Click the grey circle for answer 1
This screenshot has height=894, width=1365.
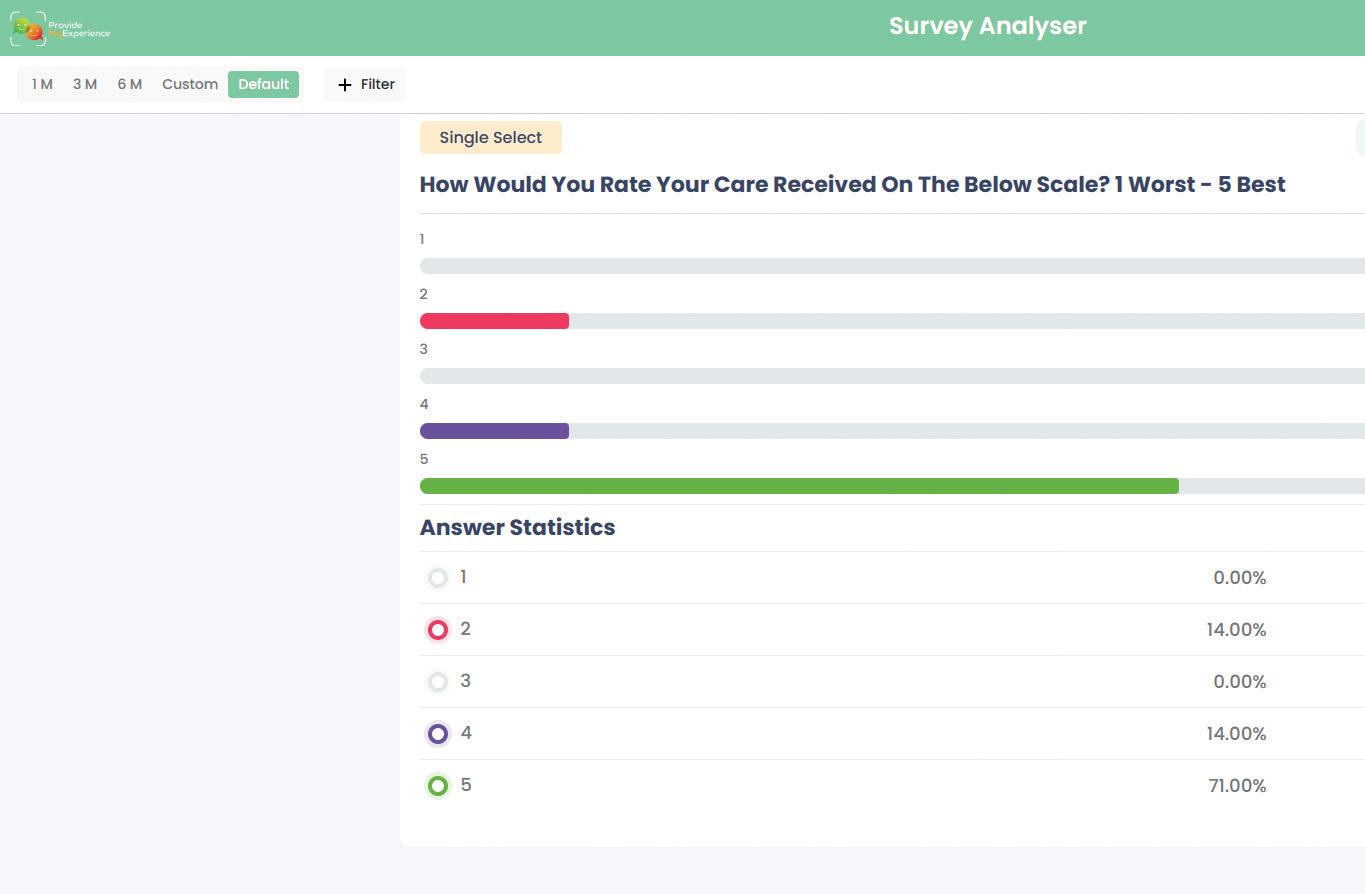[438, 578]
